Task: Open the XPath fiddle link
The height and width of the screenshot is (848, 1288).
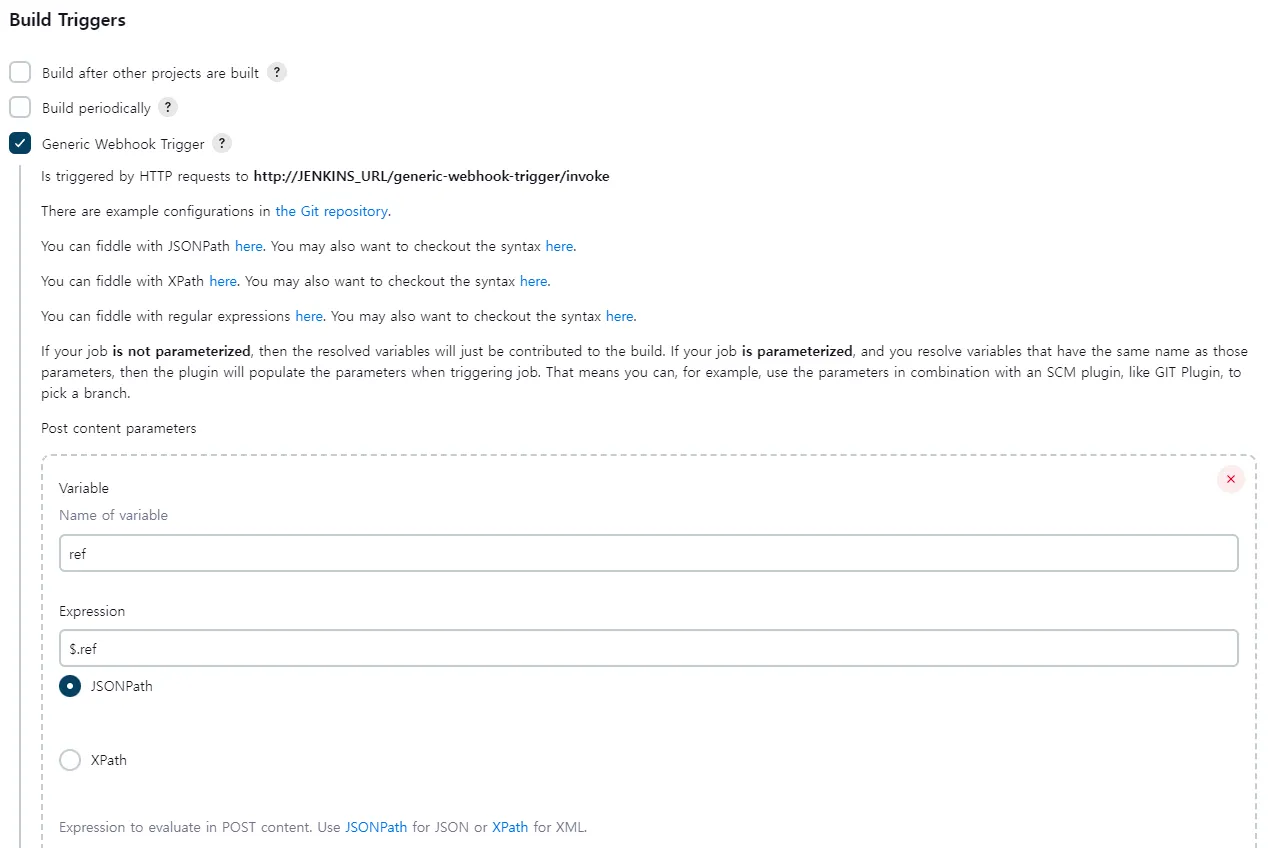Action: (222, 281)
